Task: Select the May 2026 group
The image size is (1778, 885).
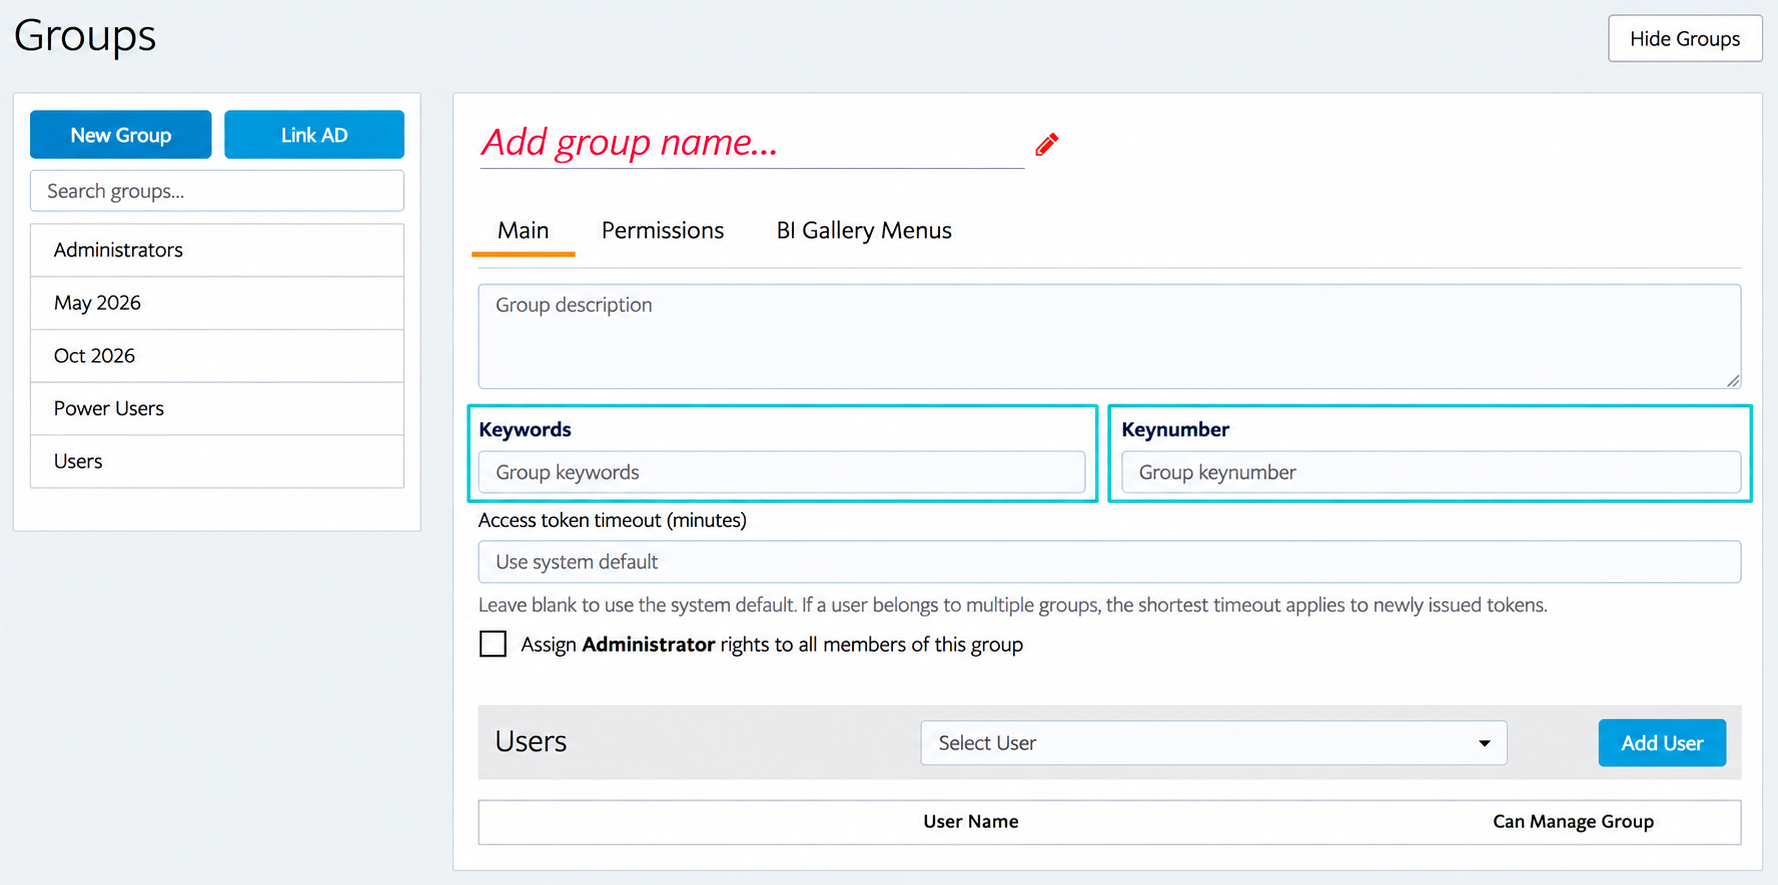Action: click(217, 303)
